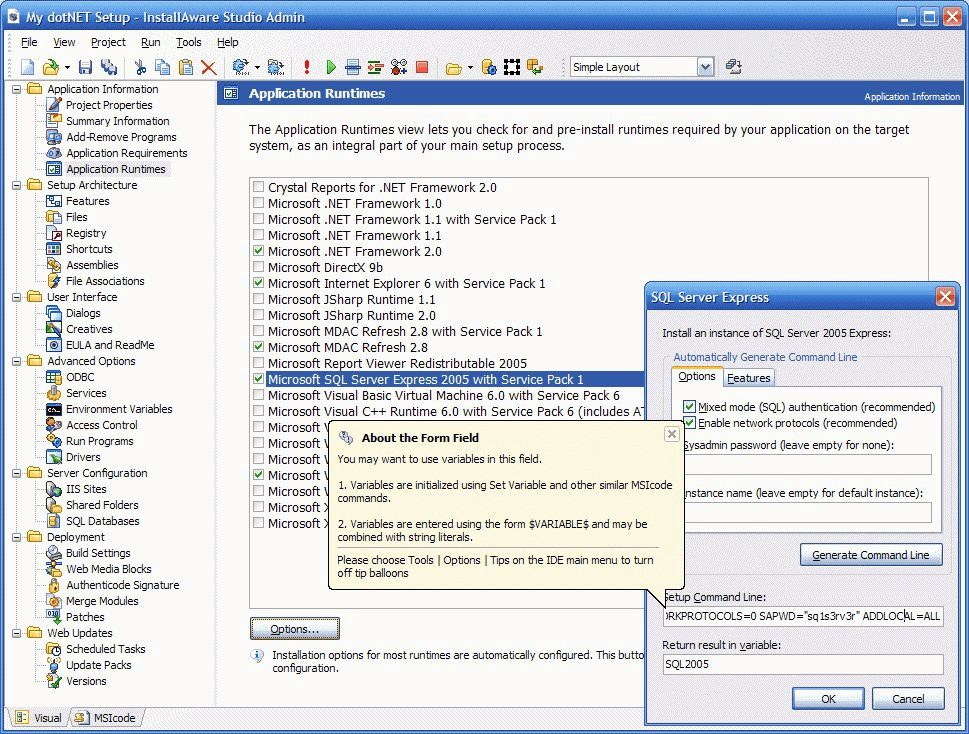The image size is (969, 734).
Task: Collapse the Advanced Options tree node
Action: coord(17,361)
